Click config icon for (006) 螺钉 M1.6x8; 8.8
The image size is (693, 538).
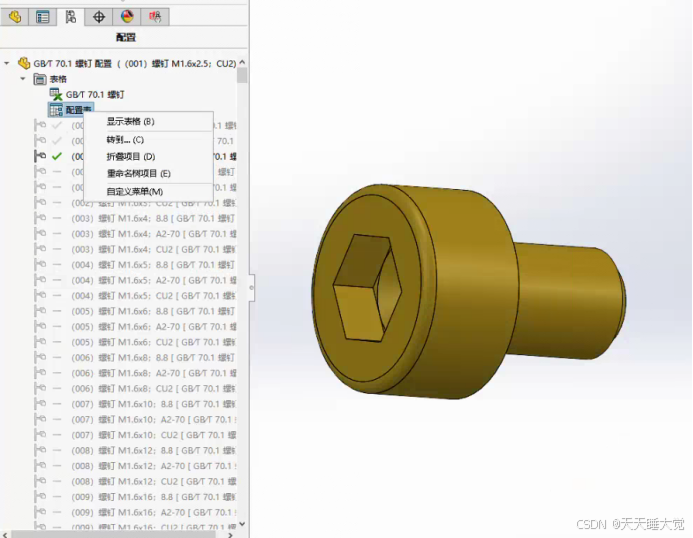(40, 358)
